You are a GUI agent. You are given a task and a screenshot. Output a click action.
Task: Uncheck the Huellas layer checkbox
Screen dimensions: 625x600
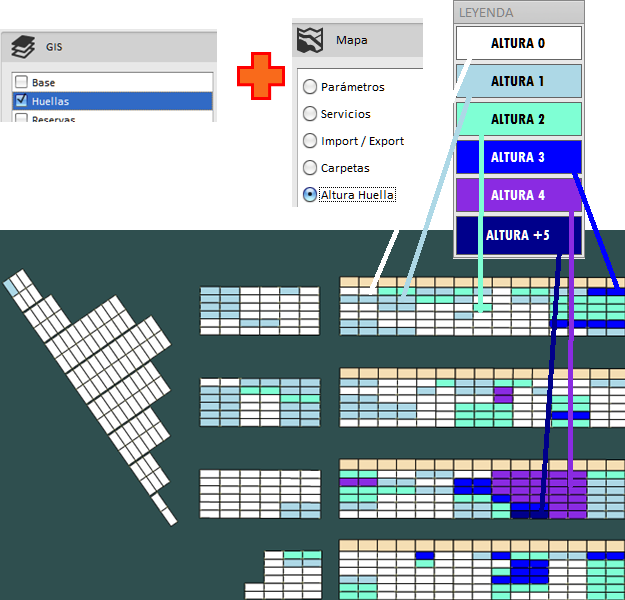click(20, 101)
